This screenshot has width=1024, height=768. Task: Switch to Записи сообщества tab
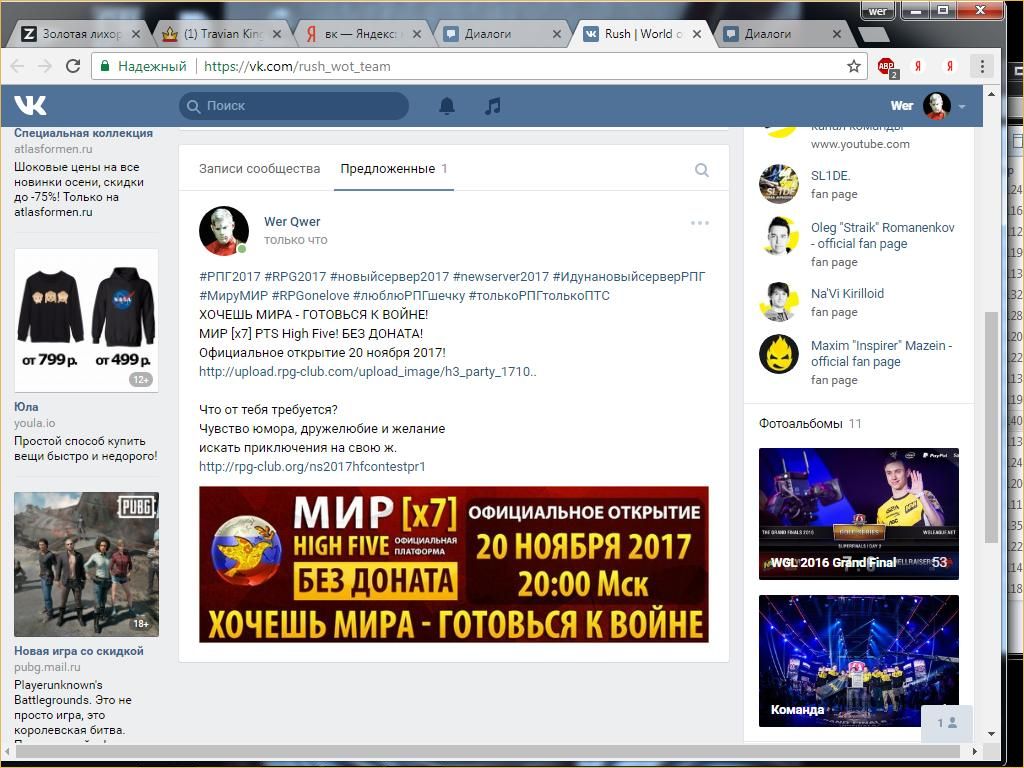[x=259, y=169]
